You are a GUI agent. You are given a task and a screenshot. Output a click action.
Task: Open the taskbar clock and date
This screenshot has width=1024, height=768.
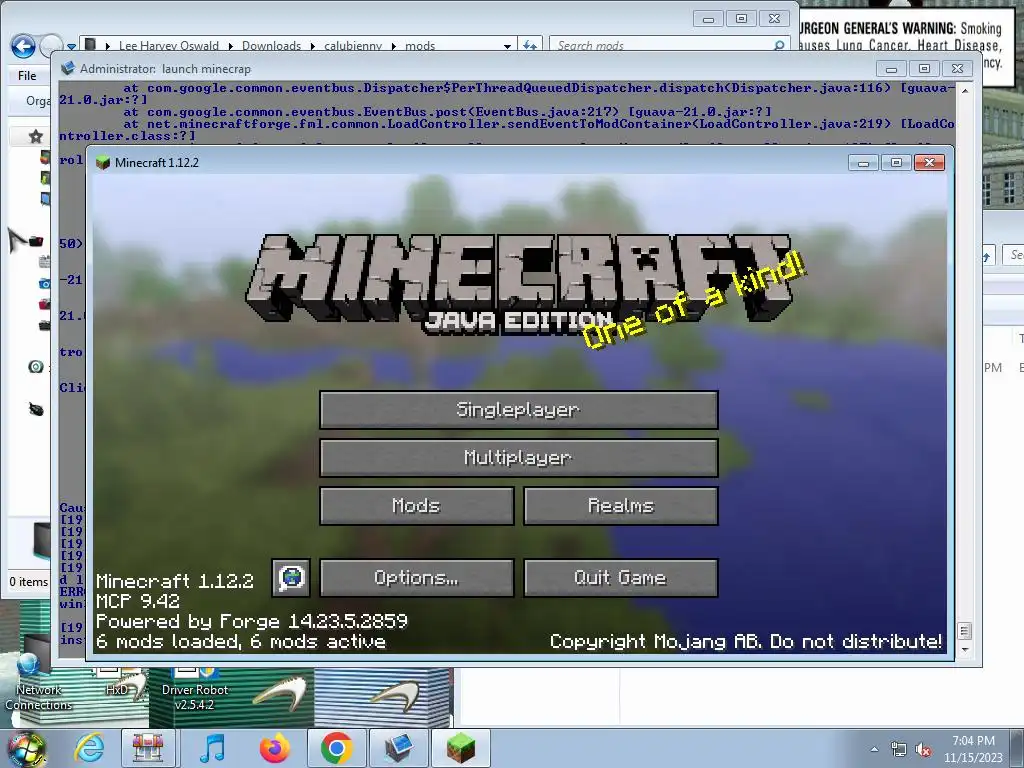point(973,749)
